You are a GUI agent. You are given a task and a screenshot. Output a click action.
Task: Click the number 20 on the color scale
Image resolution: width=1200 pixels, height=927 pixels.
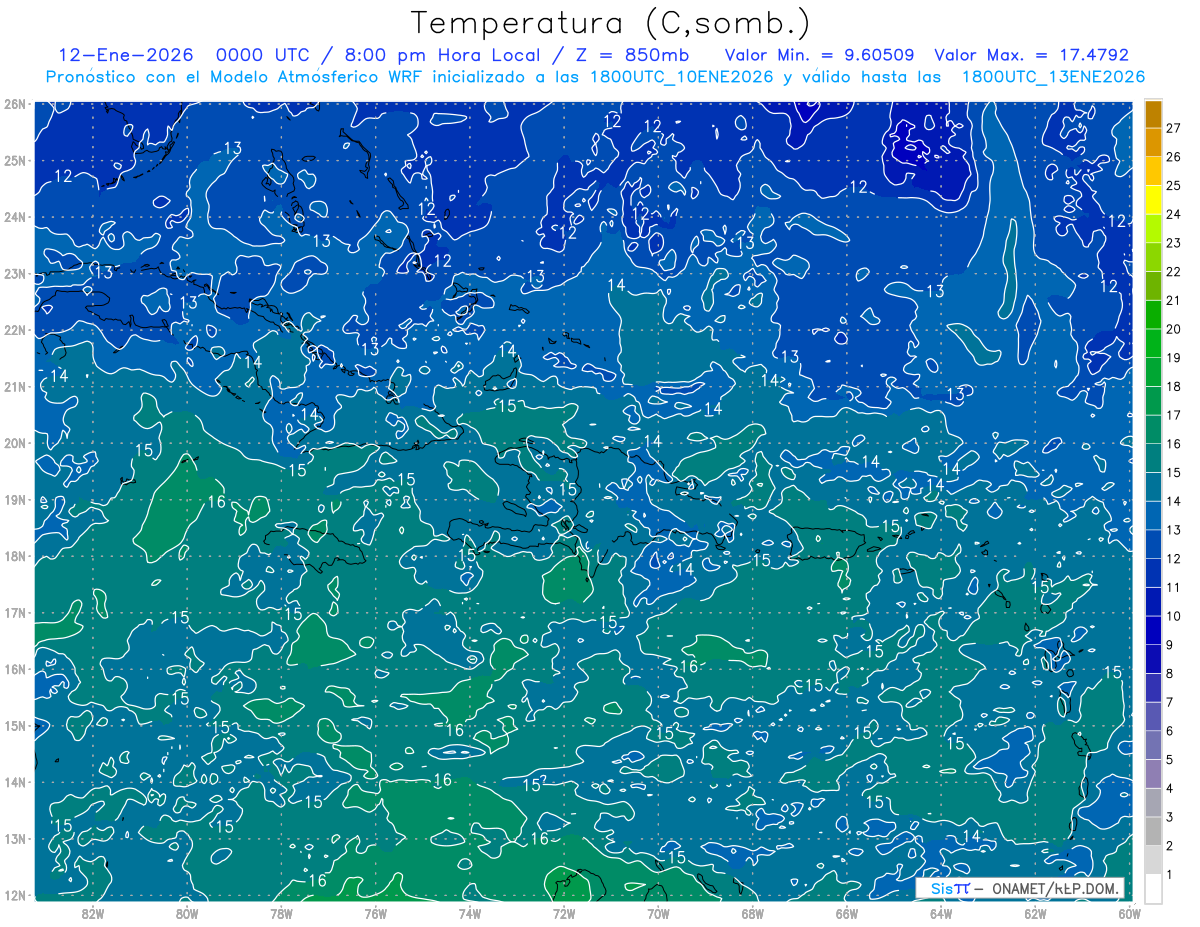click(x=1174, y=329)
